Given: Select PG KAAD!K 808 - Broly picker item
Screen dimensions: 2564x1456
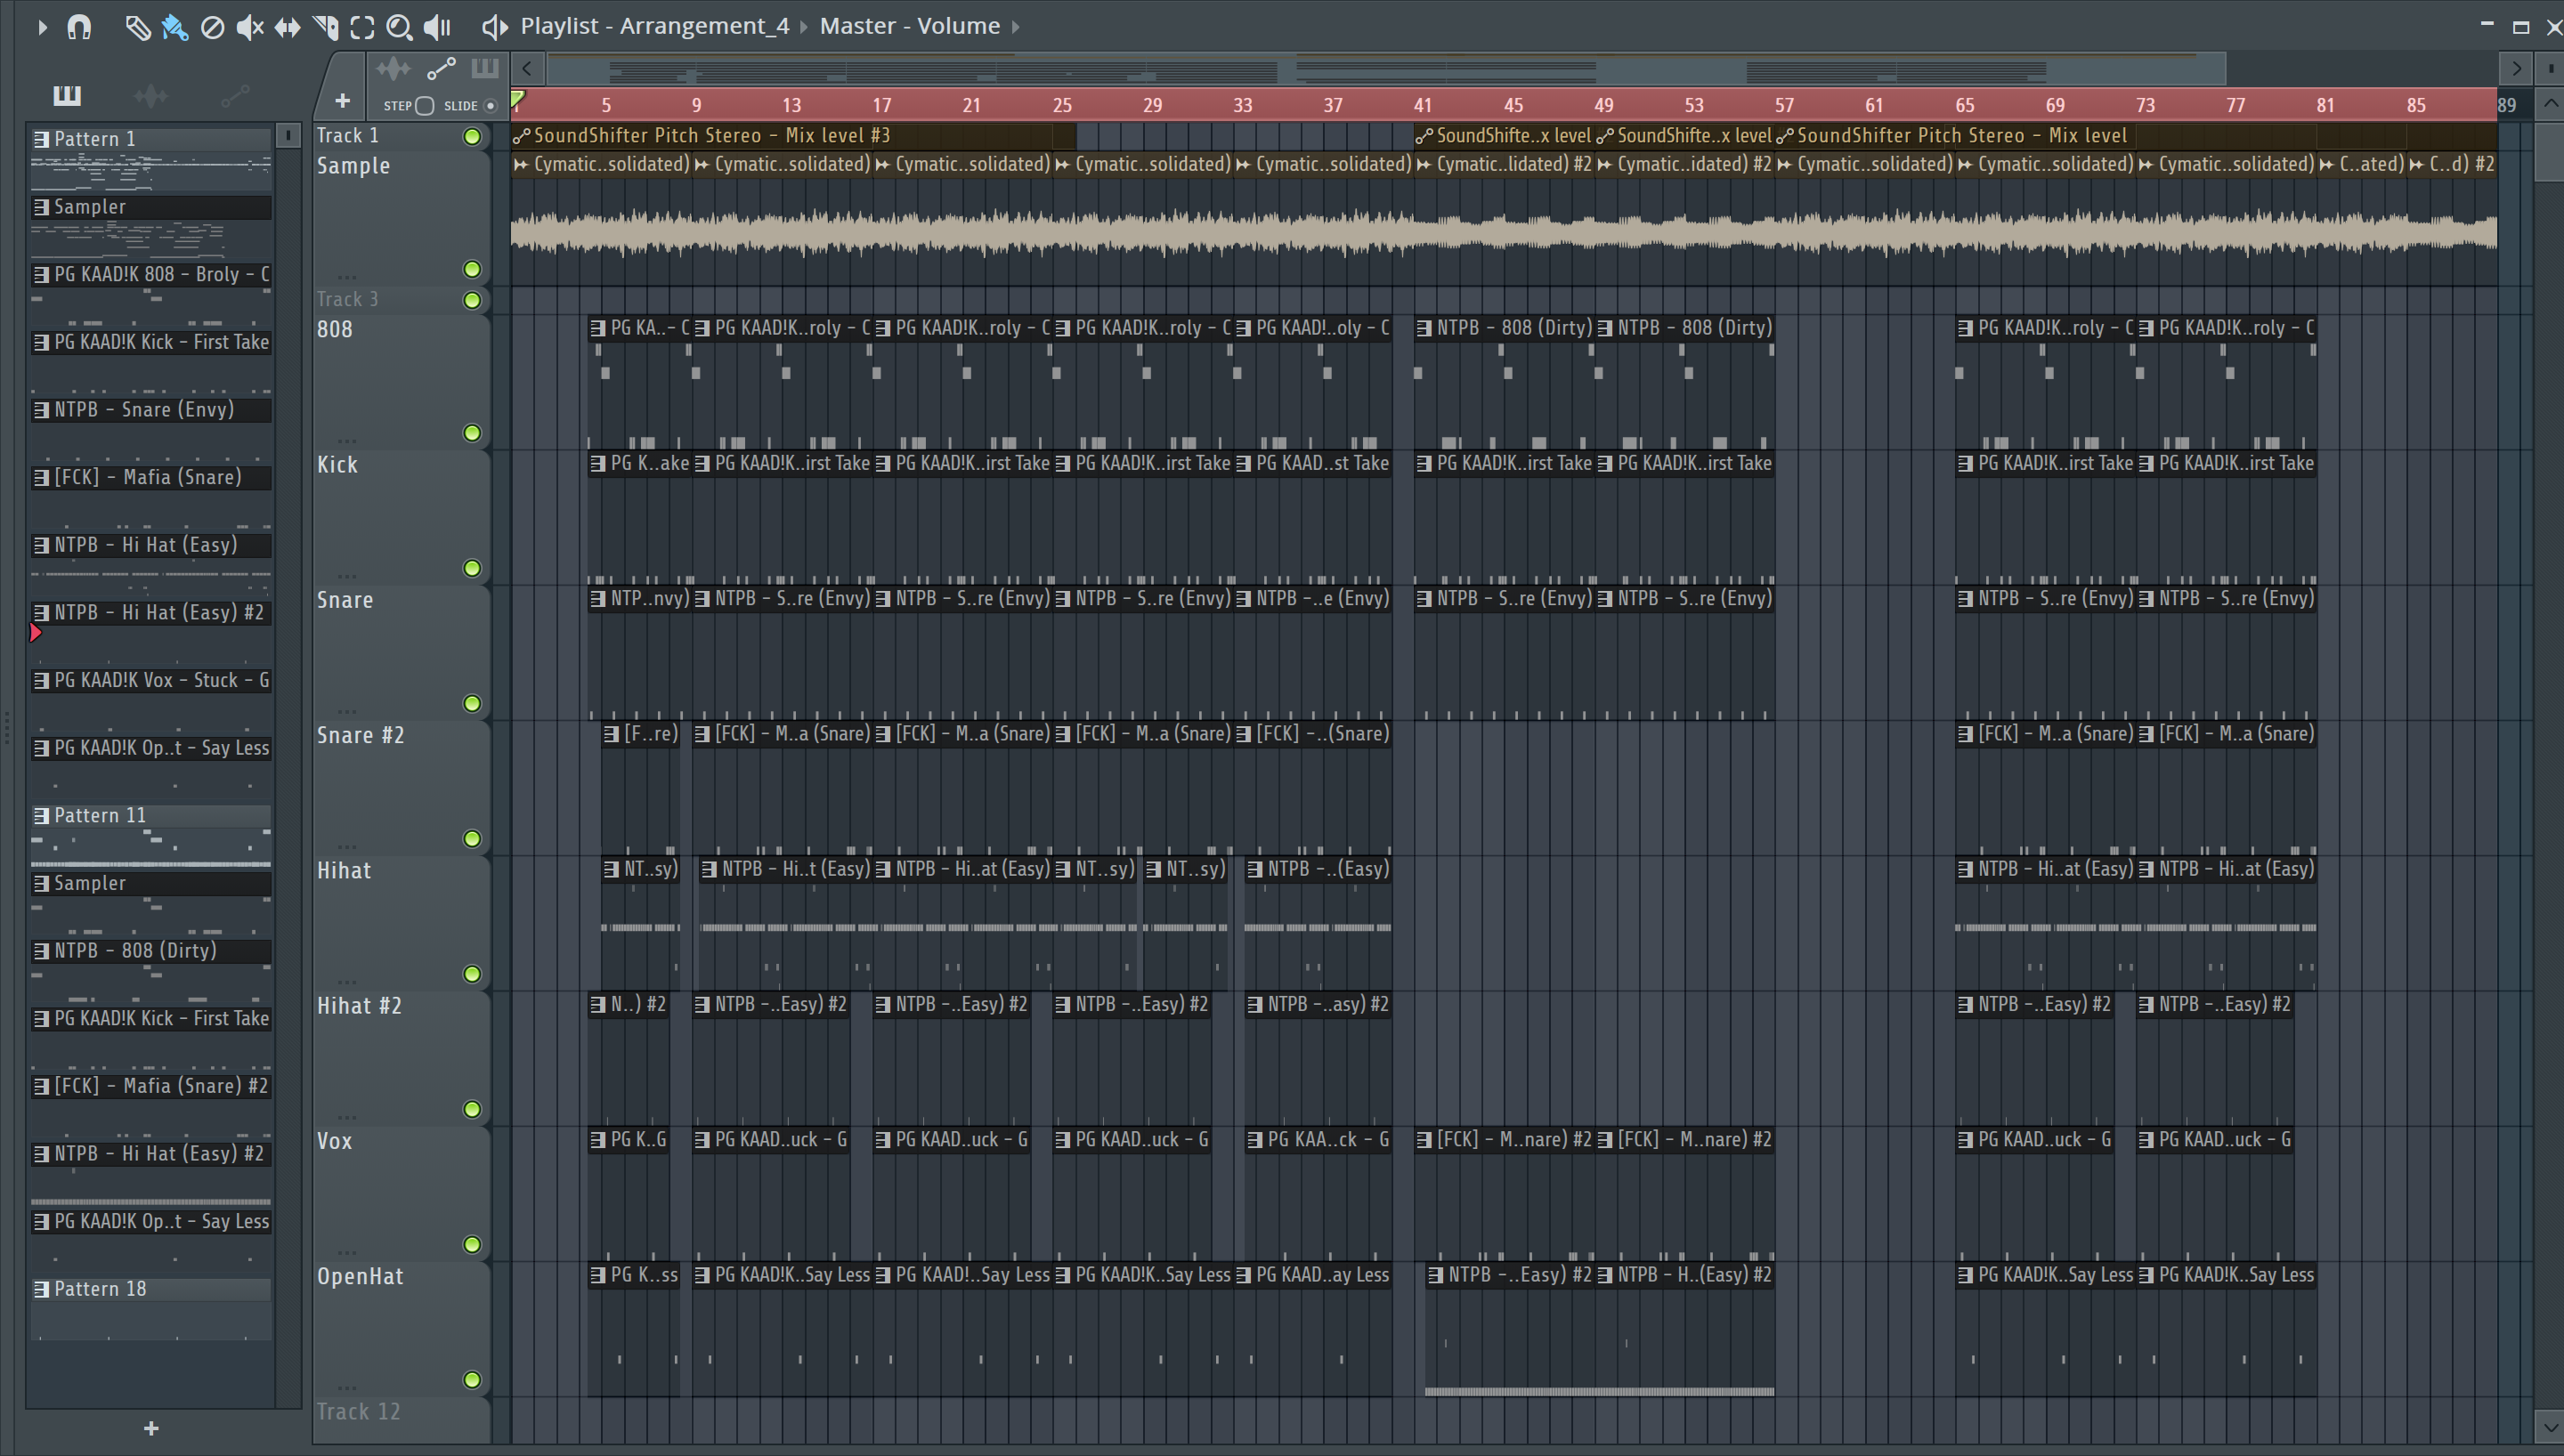Looking at the screenshot, I should tap(151, 274).
